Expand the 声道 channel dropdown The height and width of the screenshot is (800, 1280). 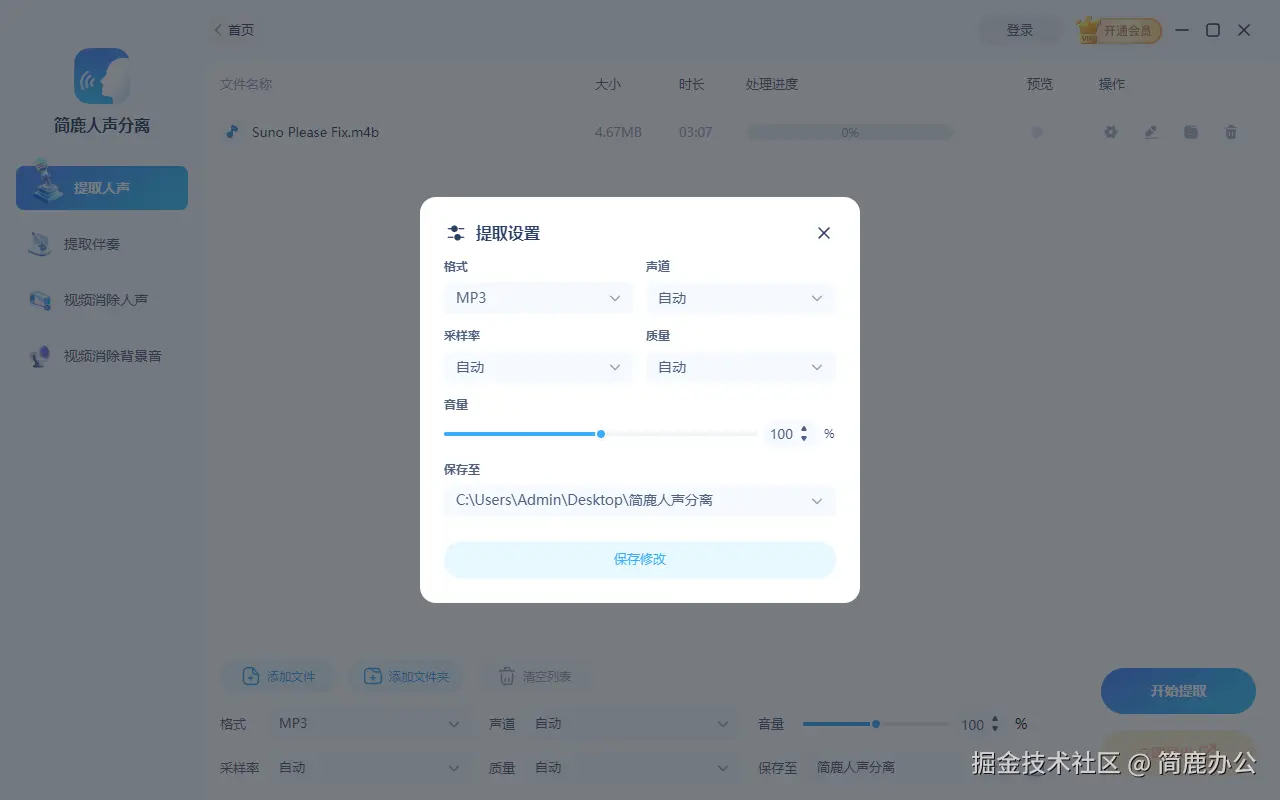pos(740,297)
